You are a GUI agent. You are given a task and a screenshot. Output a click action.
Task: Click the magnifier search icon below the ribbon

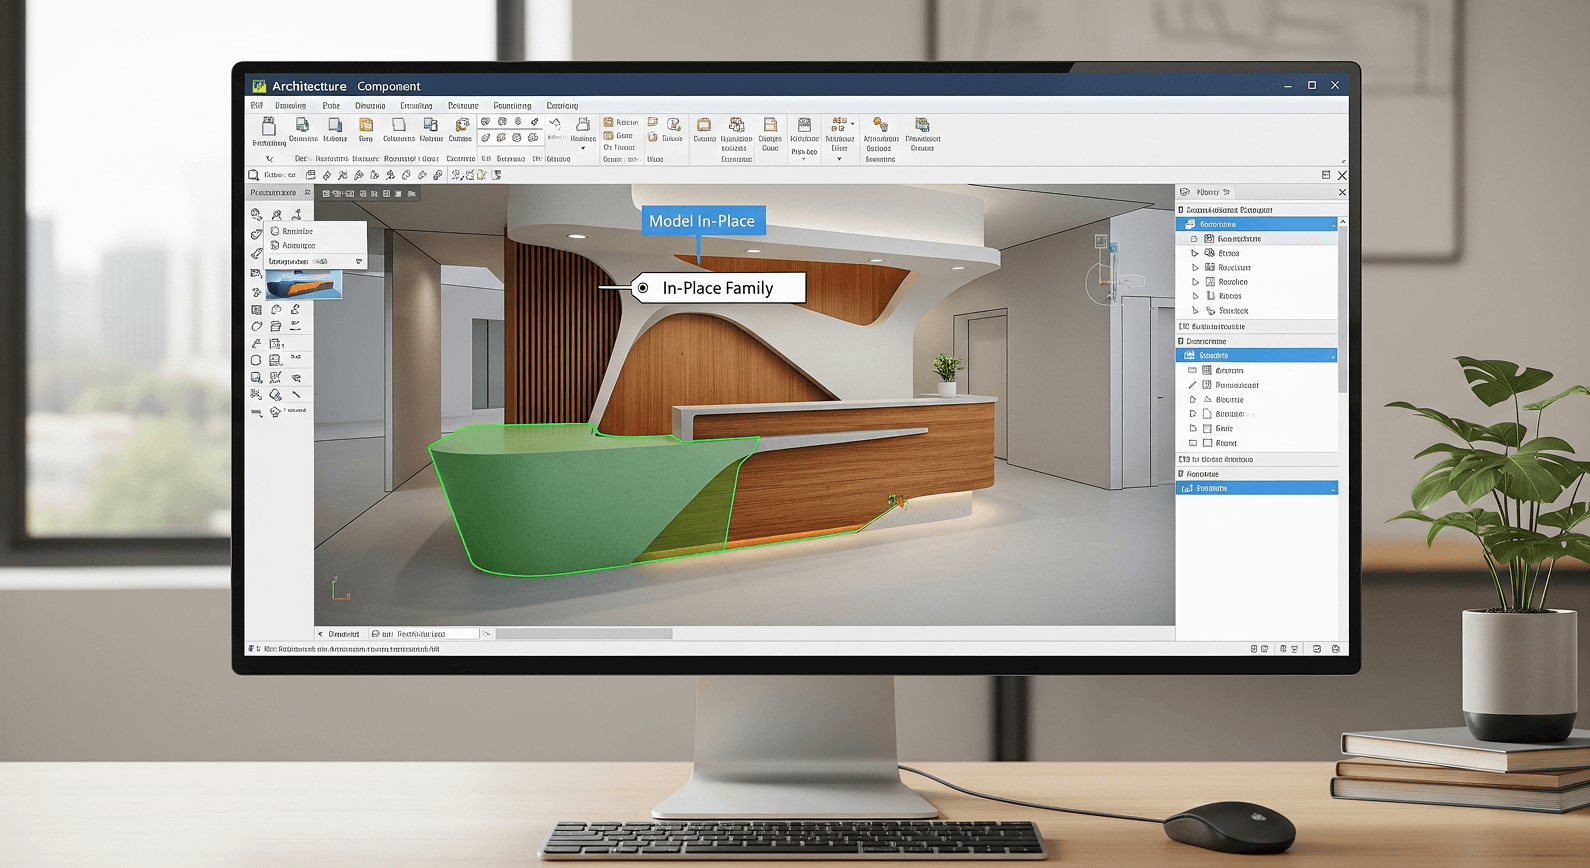pyautogui.click(x=254, y=175)
